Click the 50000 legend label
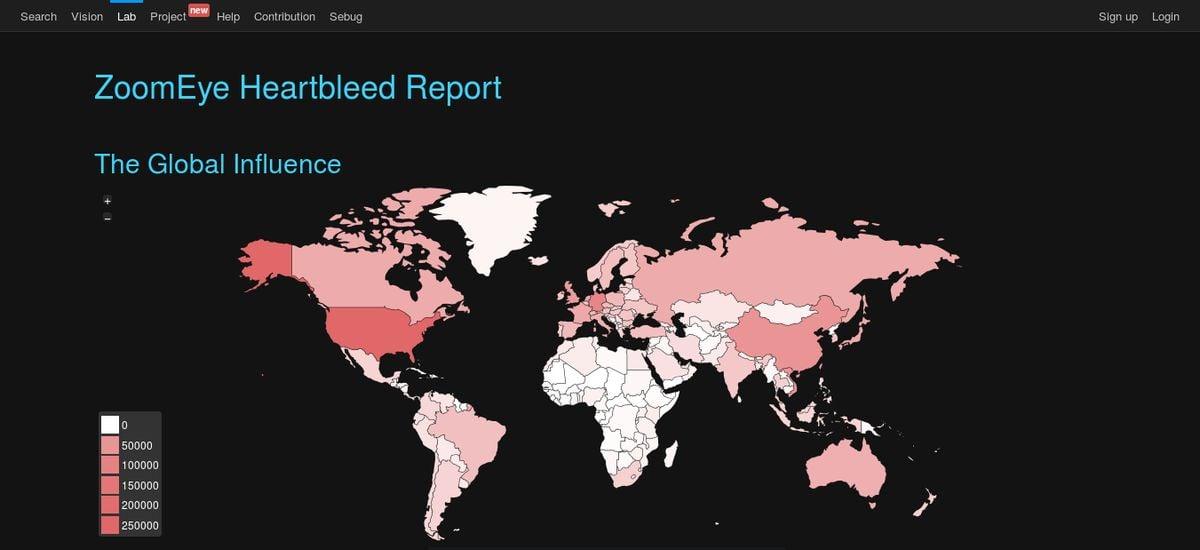Viewport: 1200px width, 550px height. pyautogui.click(x=137, y=446)
